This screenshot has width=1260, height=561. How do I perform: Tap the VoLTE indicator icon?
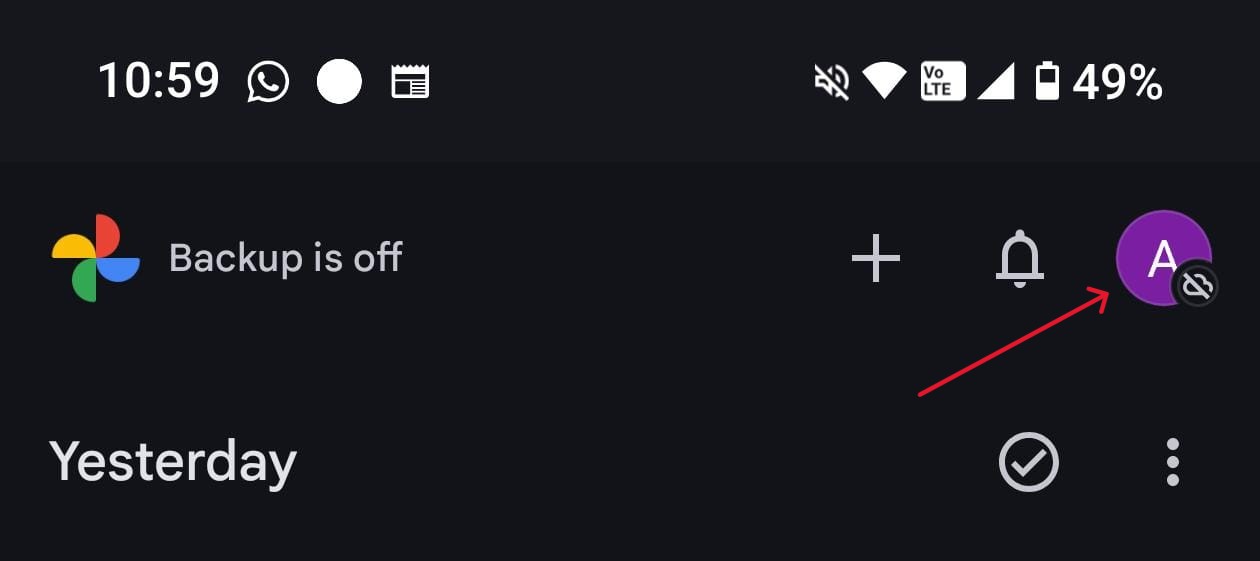[x=942, y=82]
